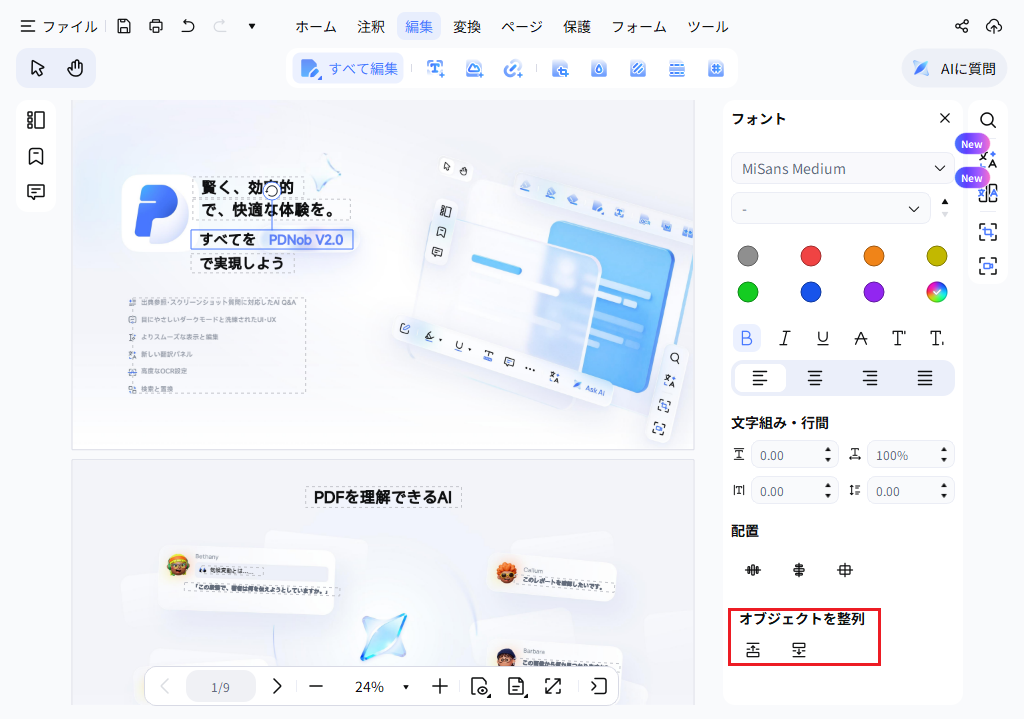
Task: Open the bookmarks sidebar panel
Action: pos(36,156)
